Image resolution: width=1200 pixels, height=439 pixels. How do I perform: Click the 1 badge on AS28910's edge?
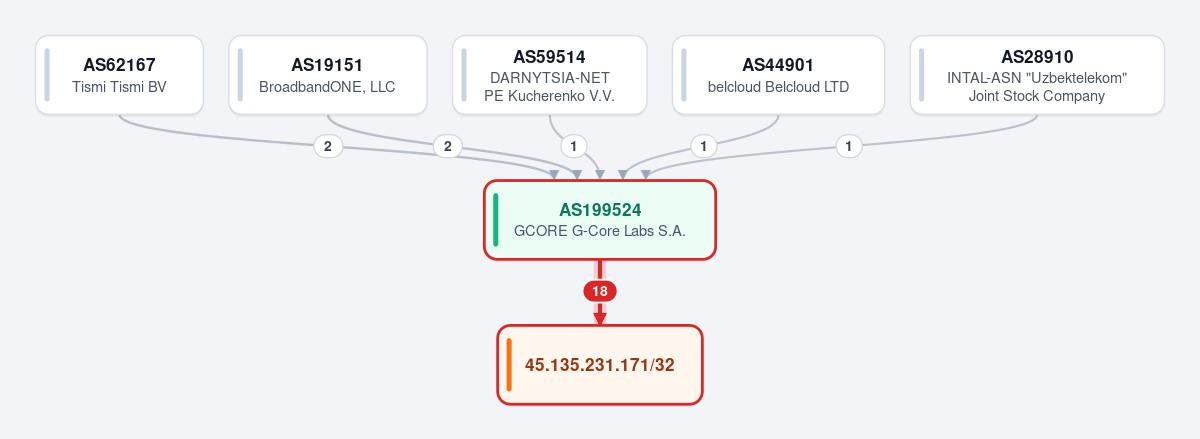[849, 146]
